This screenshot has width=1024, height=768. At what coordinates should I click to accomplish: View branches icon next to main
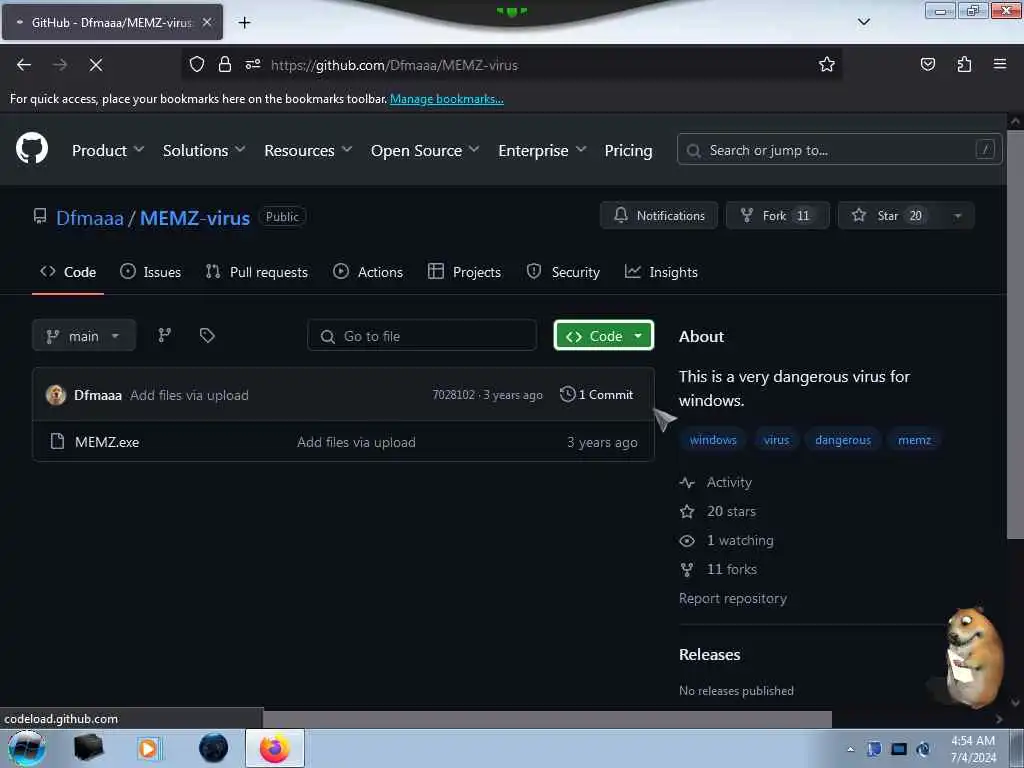point(165,336)
